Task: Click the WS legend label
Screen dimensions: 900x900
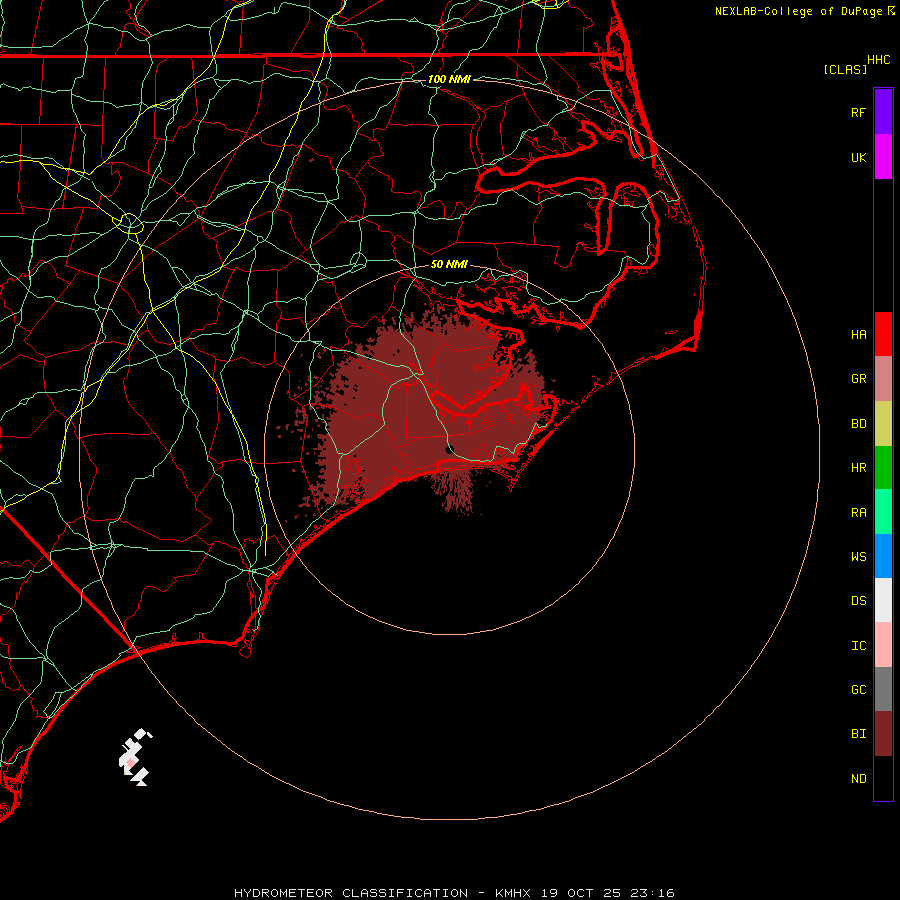Action: tap(859, 557)
